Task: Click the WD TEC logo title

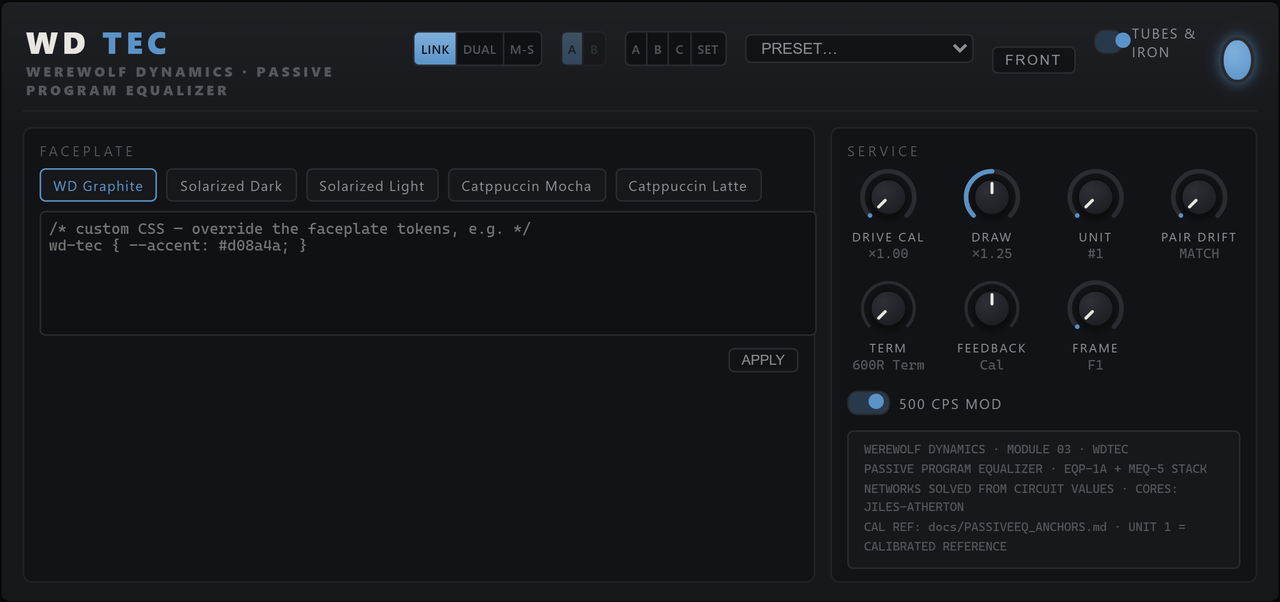Action: (x=97, y=43)
